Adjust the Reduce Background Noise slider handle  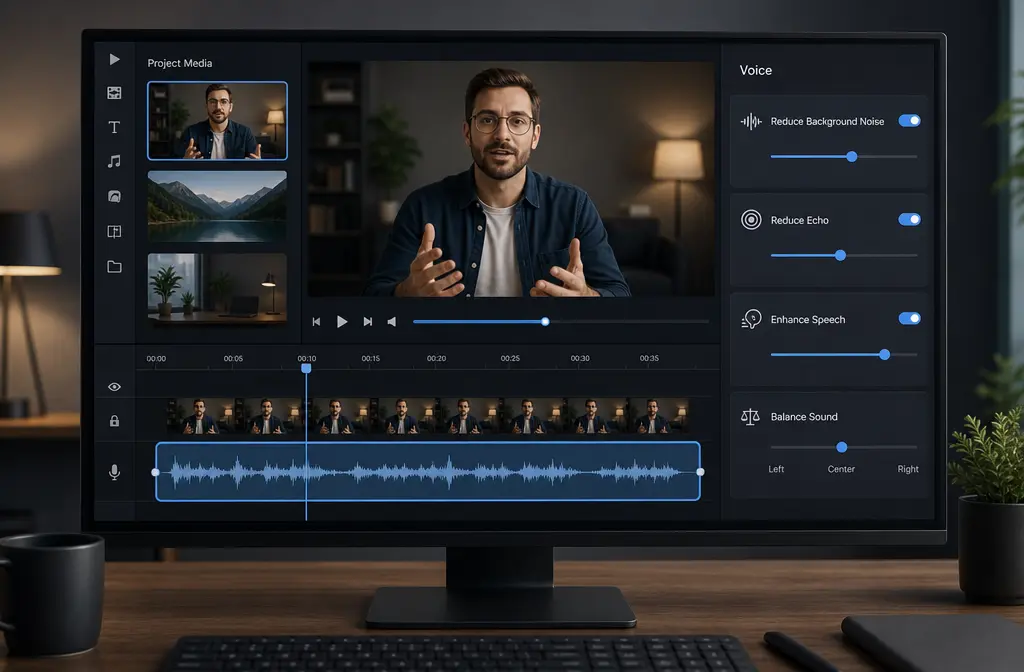[852, 157]
